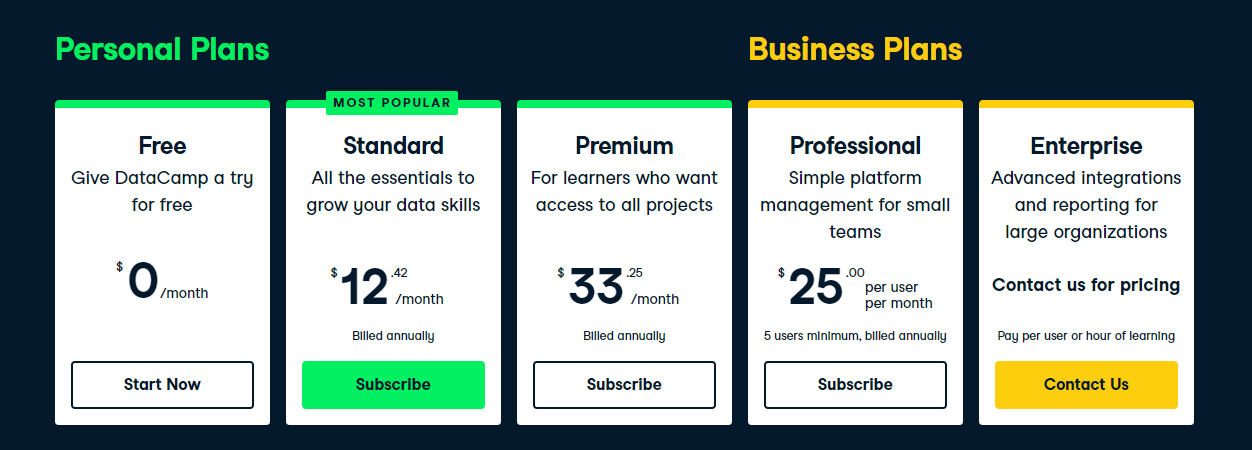1252x450 pixels.
Task: Click 'Pay per user or hour of learning'
Action: (x=1086, y=336)
